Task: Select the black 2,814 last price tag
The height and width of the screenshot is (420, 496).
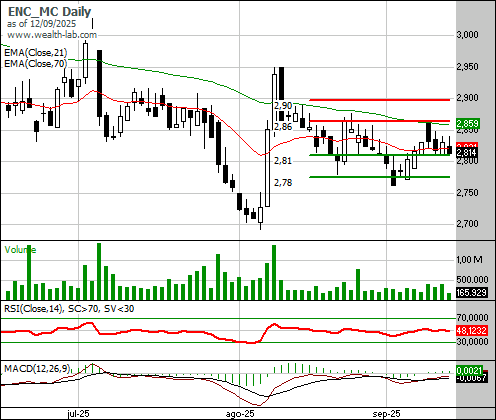Action: coord(468,153)
